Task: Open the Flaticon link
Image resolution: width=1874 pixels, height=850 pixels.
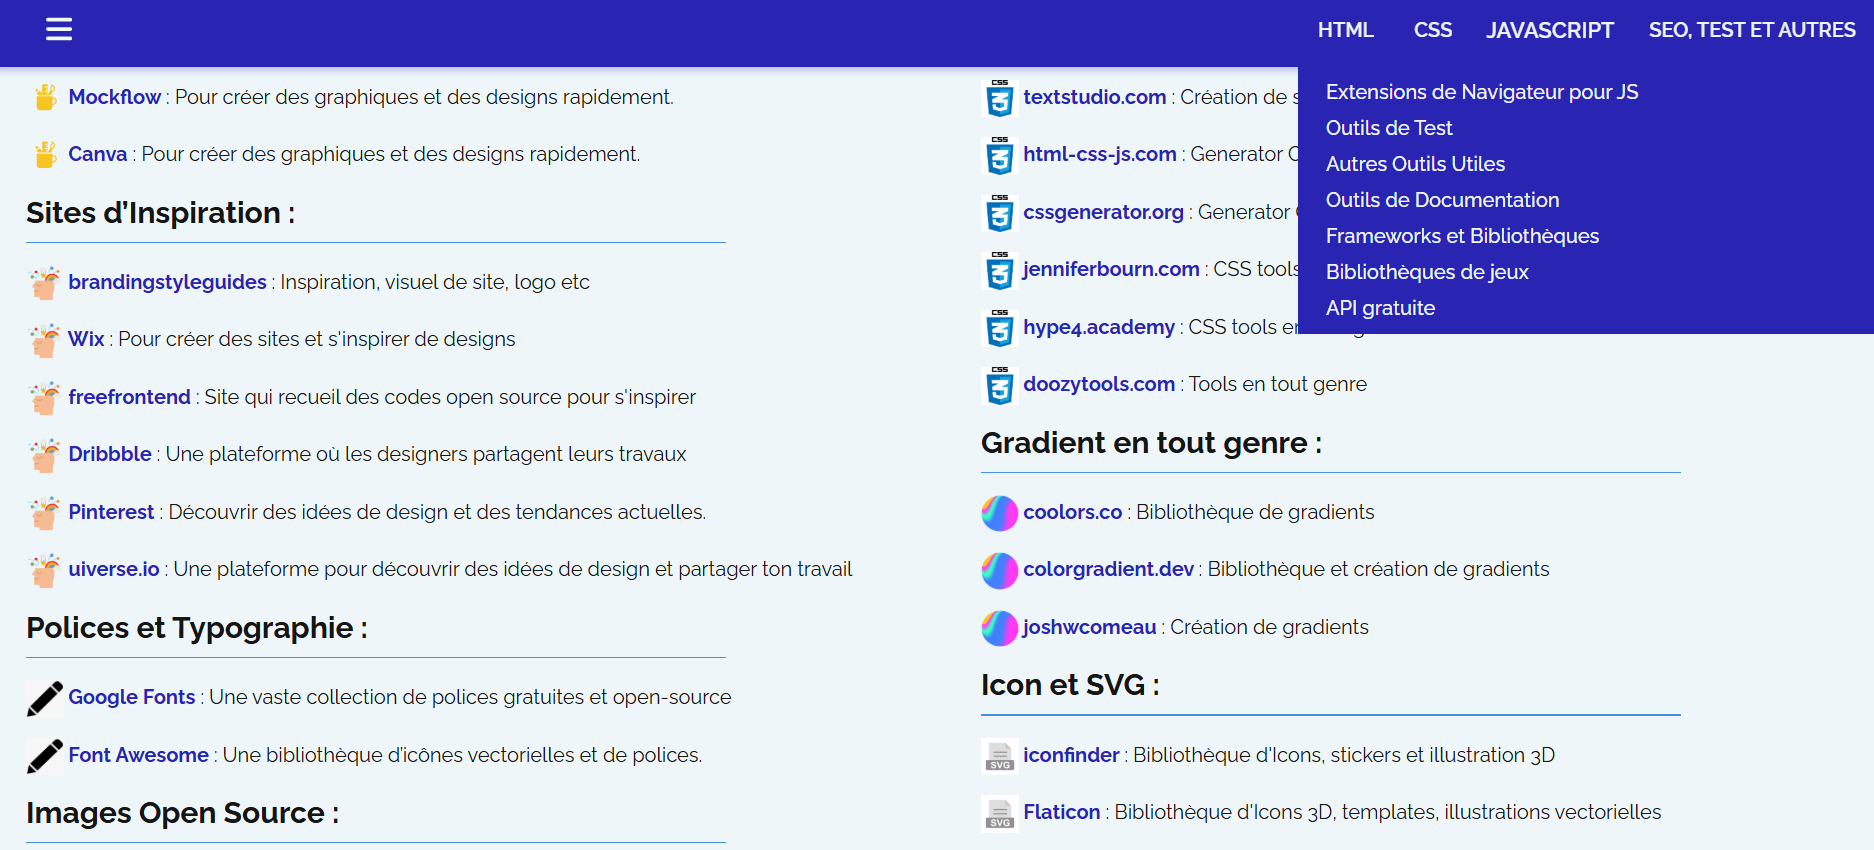Action: 1062,812
